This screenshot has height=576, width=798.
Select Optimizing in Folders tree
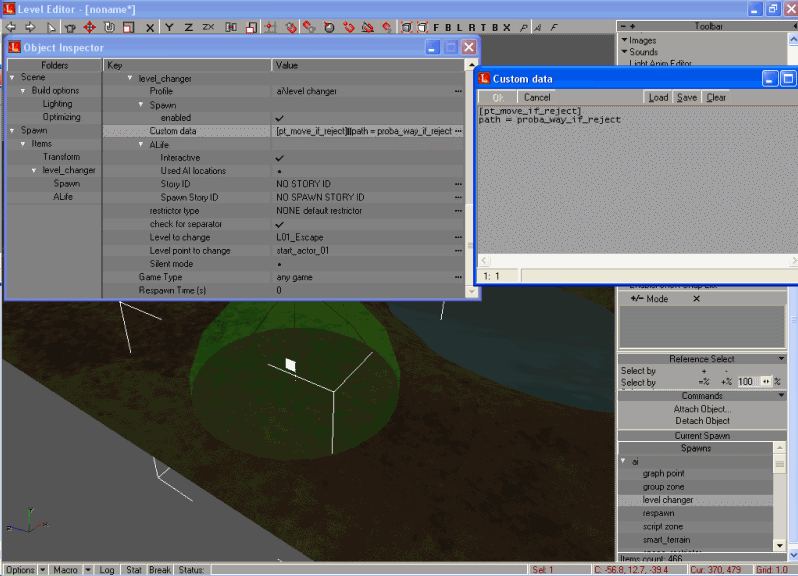(62, 117)
